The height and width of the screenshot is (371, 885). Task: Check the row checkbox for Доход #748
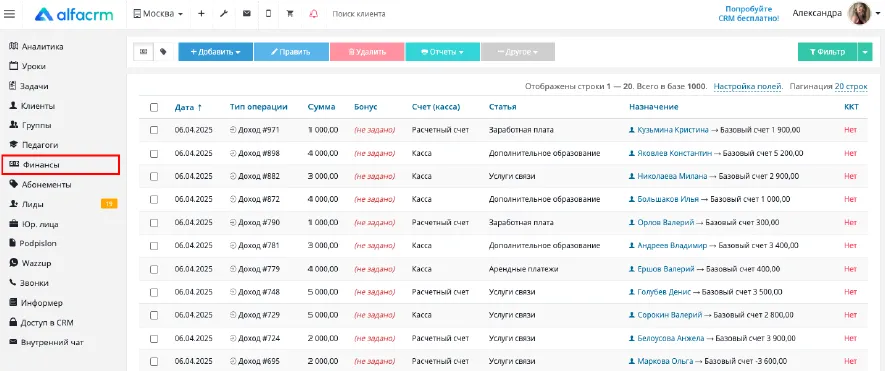(x=154, y=292)
